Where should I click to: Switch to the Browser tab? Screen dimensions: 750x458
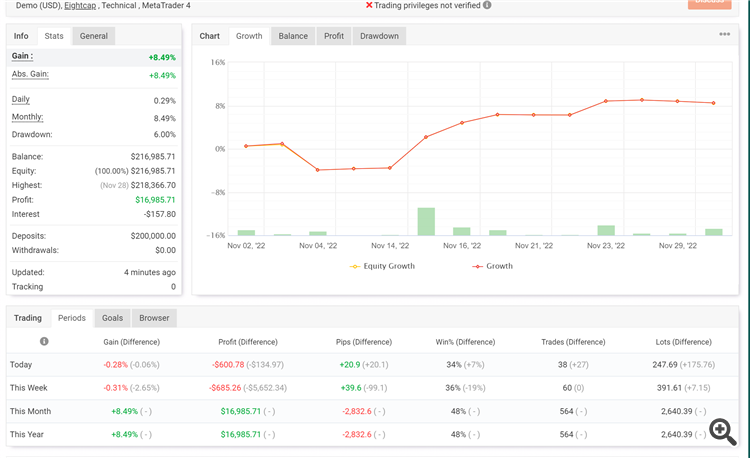point(154,318)
